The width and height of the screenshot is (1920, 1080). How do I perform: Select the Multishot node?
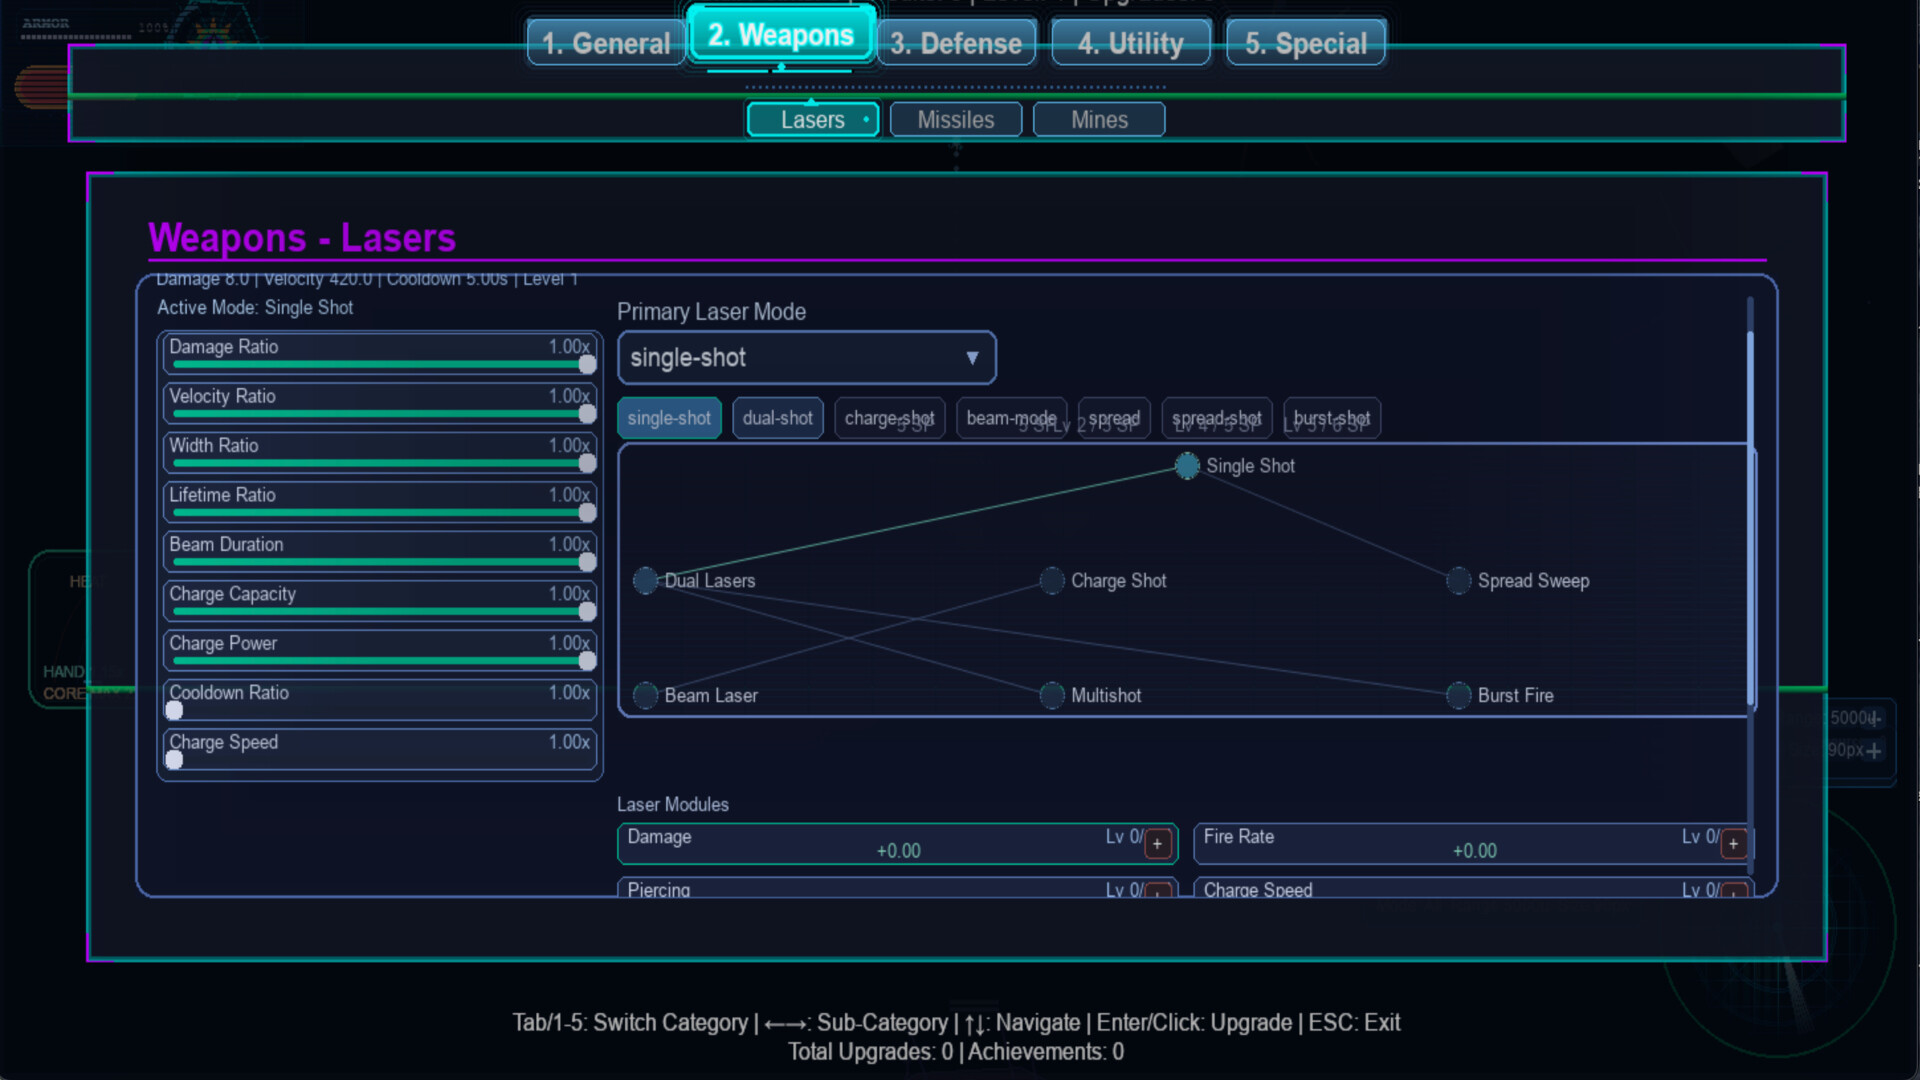point(1051,695)
